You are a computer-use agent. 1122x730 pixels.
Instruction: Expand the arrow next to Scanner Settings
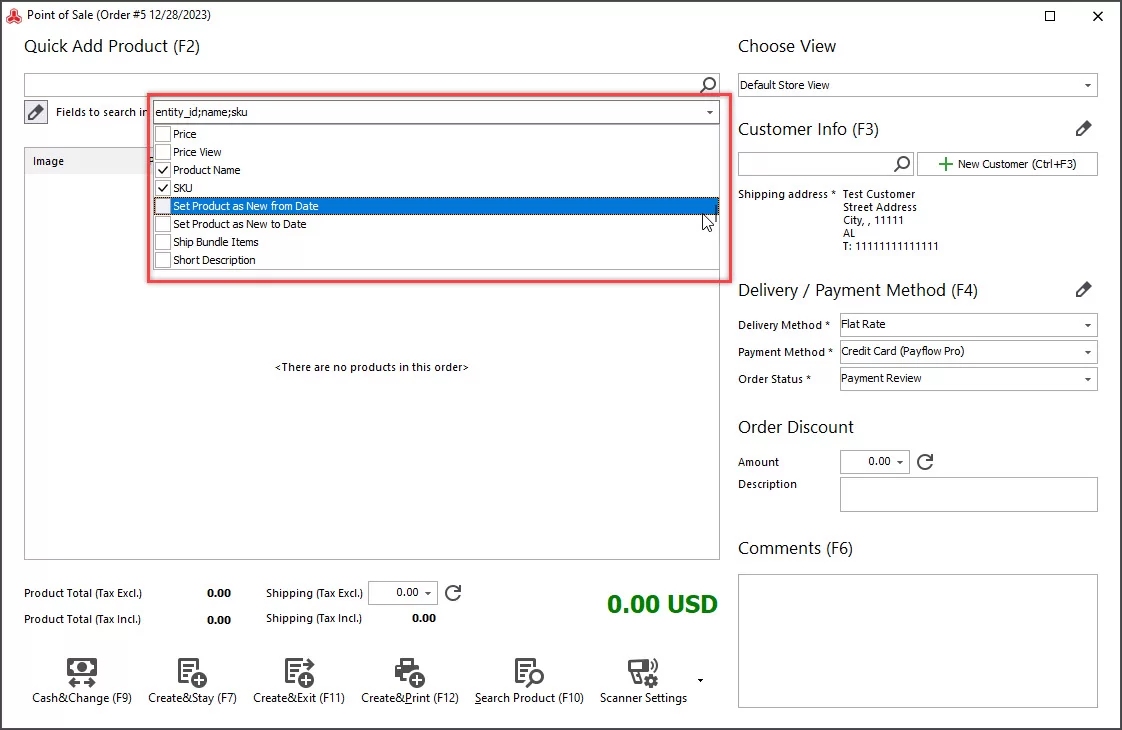tap(701, 681)
